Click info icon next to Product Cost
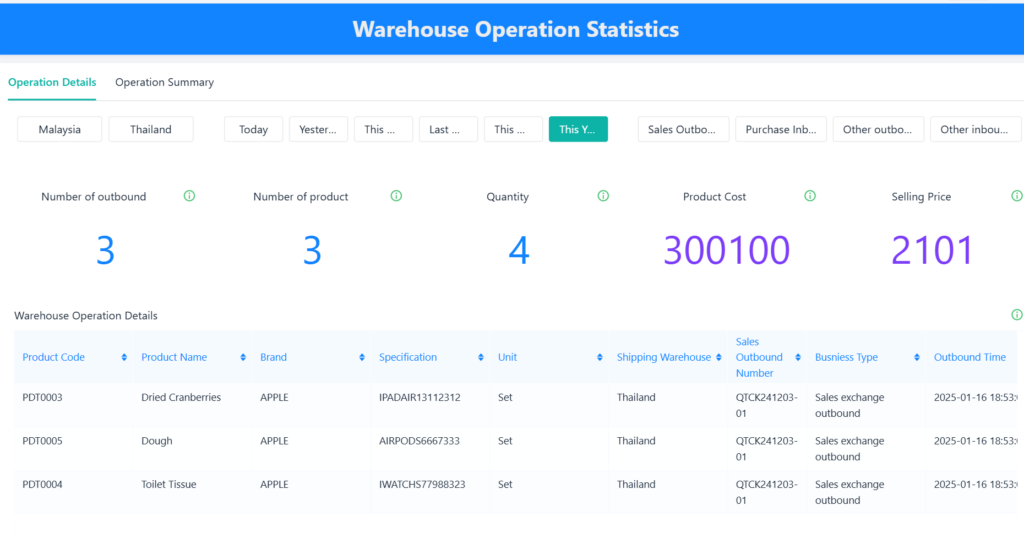The height and width of the screenshot is (538, 1024). pyautogui.click(x=810, y=196)
